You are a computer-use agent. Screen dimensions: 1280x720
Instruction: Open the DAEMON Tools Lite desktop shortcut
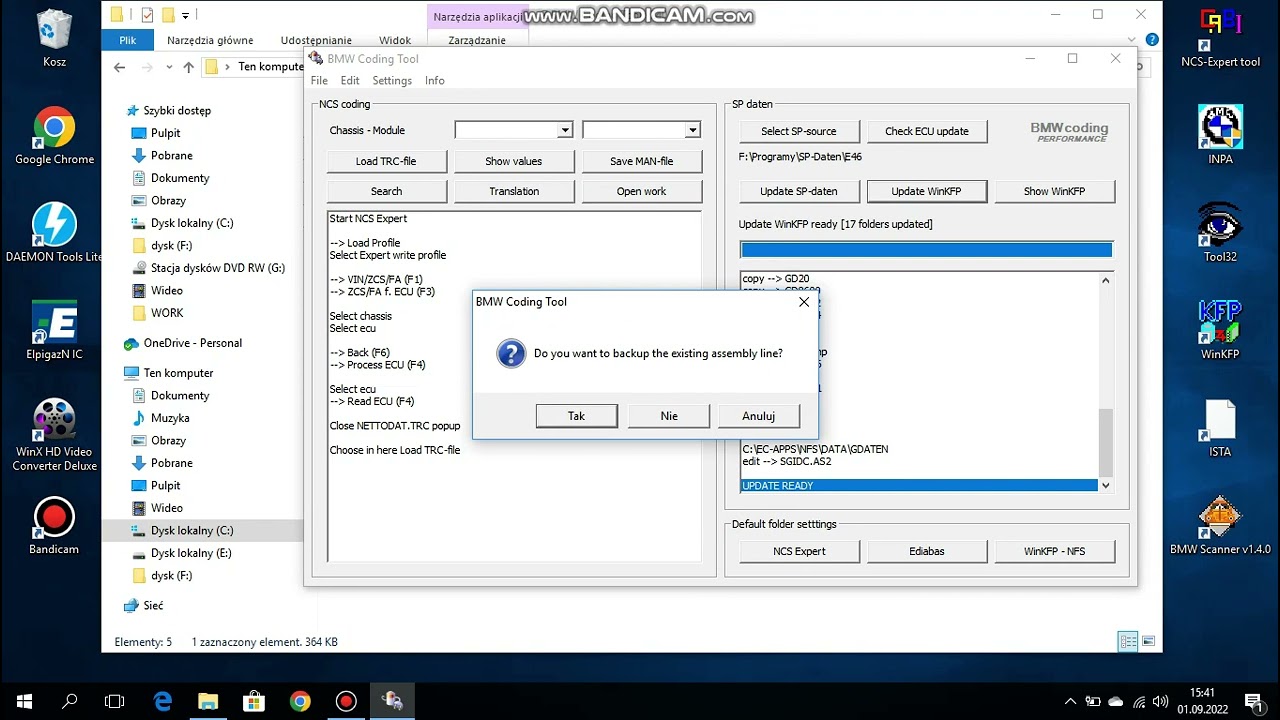(x=54, y=233)
